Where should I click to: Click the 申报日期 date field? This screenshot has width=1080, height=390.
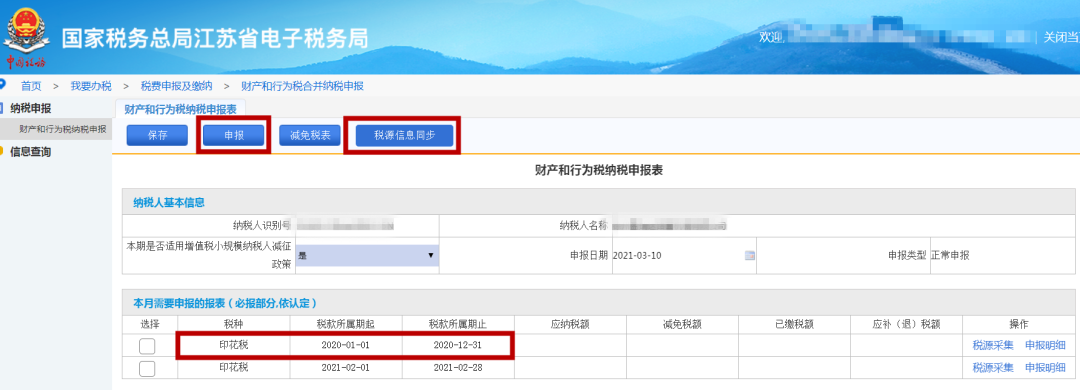click(x=683, y=255)
